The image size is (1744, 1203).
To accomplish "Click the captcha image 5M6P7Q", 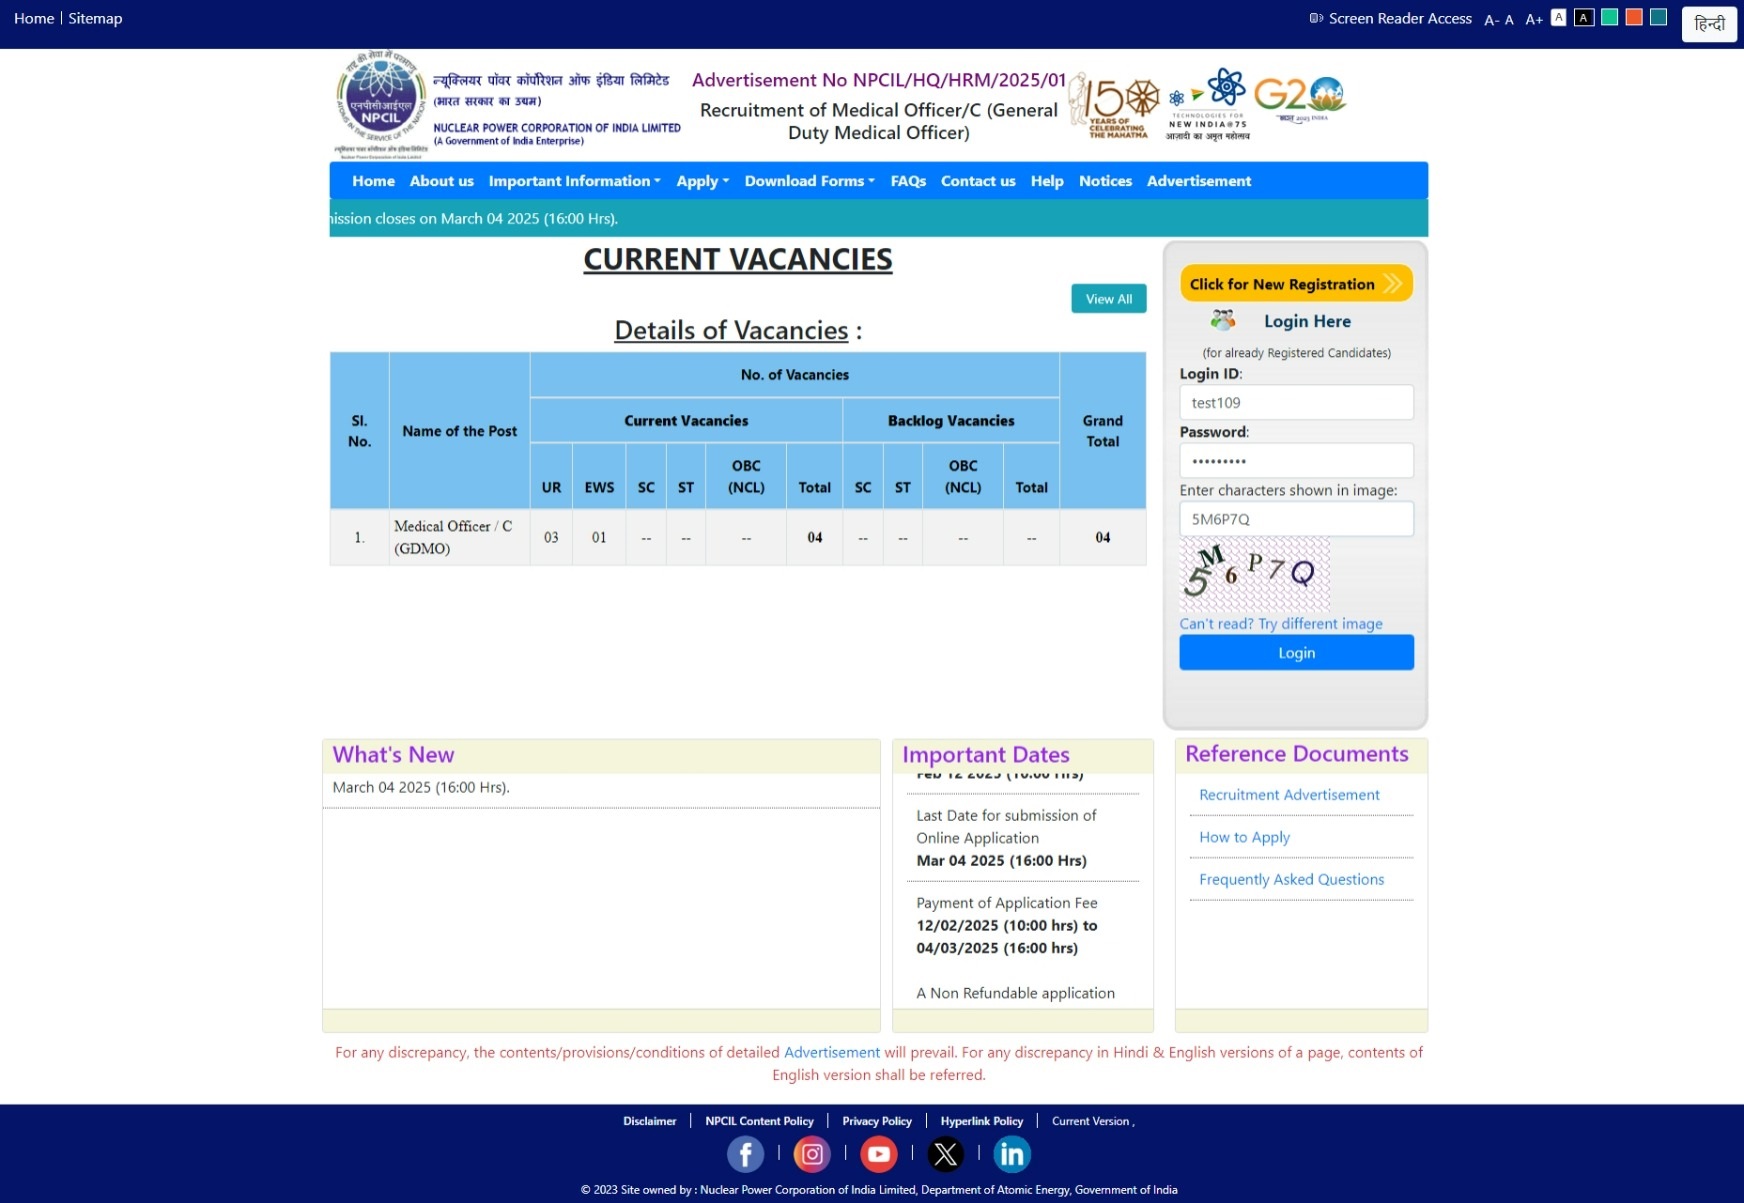I will pos(1255,573).
